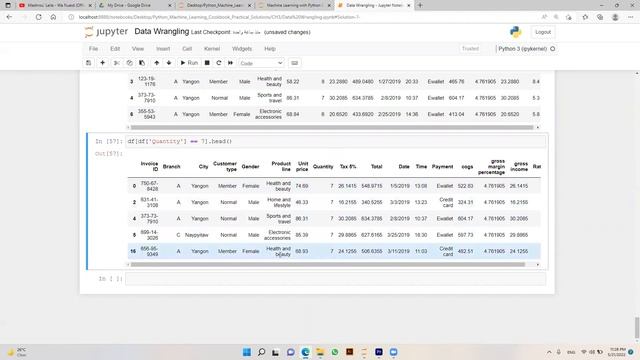The height and width of the screenshot is (360, 640).
Task: Open the Kernel menu
Action: pyautogui.click(x=212, y=49)
